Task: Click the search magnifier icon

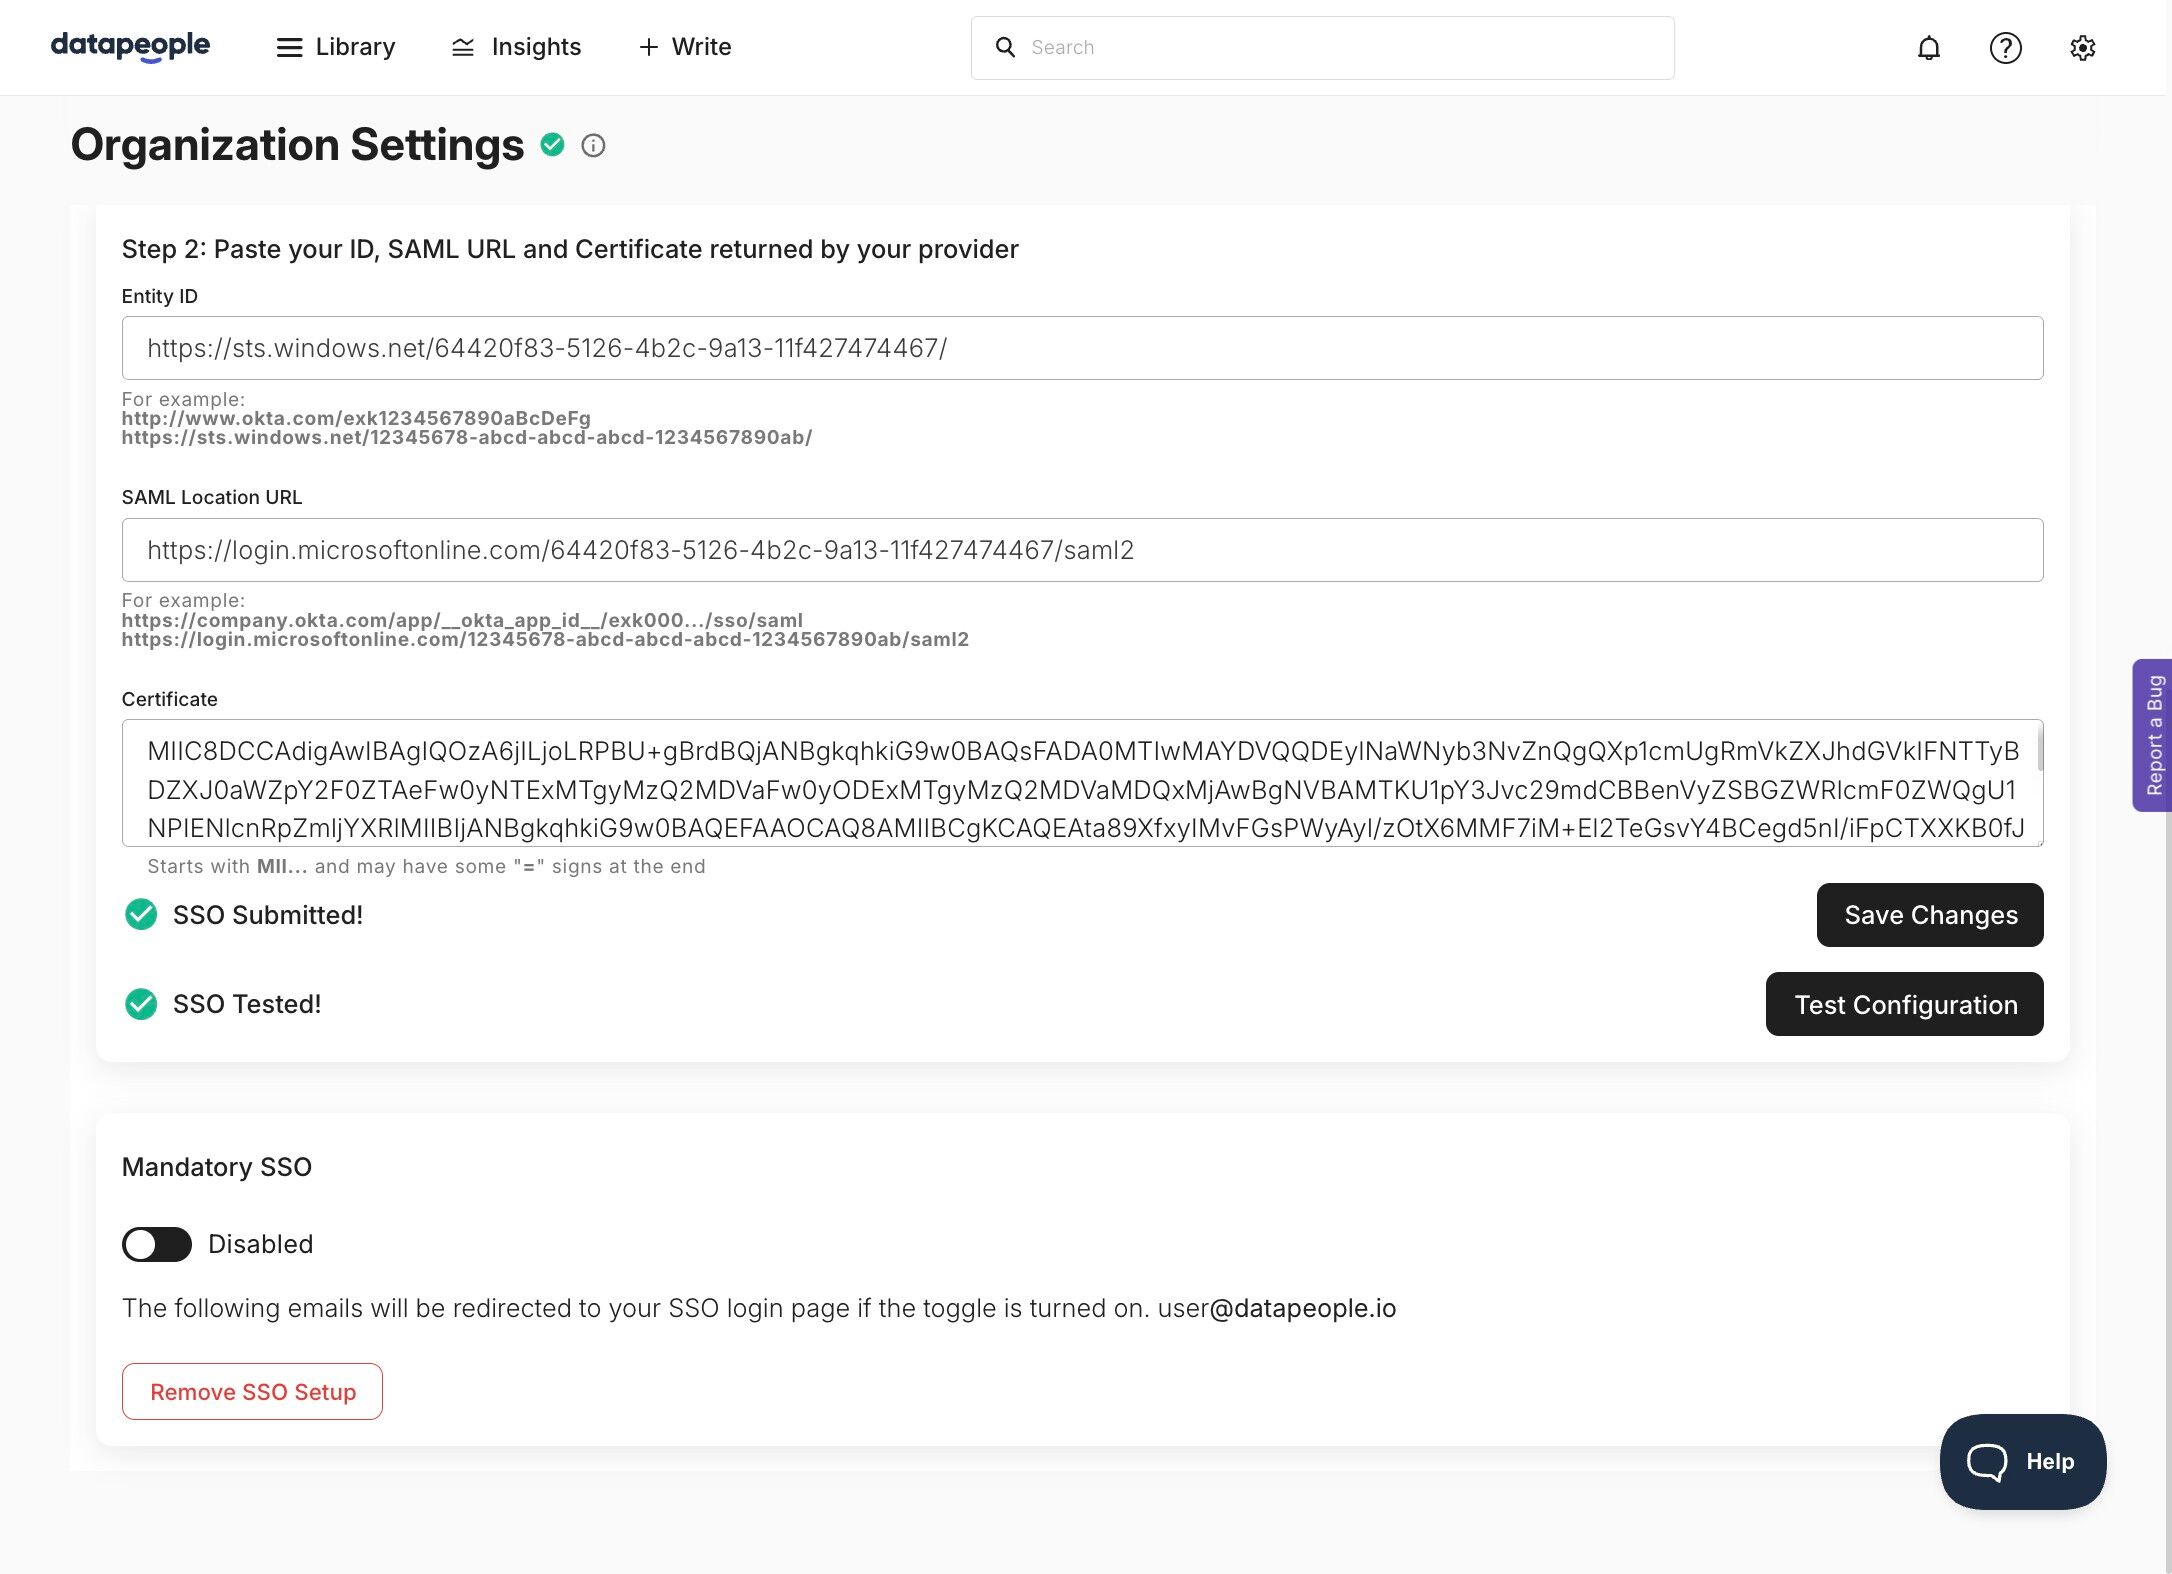Action: pyautogui.click(x=1005, y=47)
